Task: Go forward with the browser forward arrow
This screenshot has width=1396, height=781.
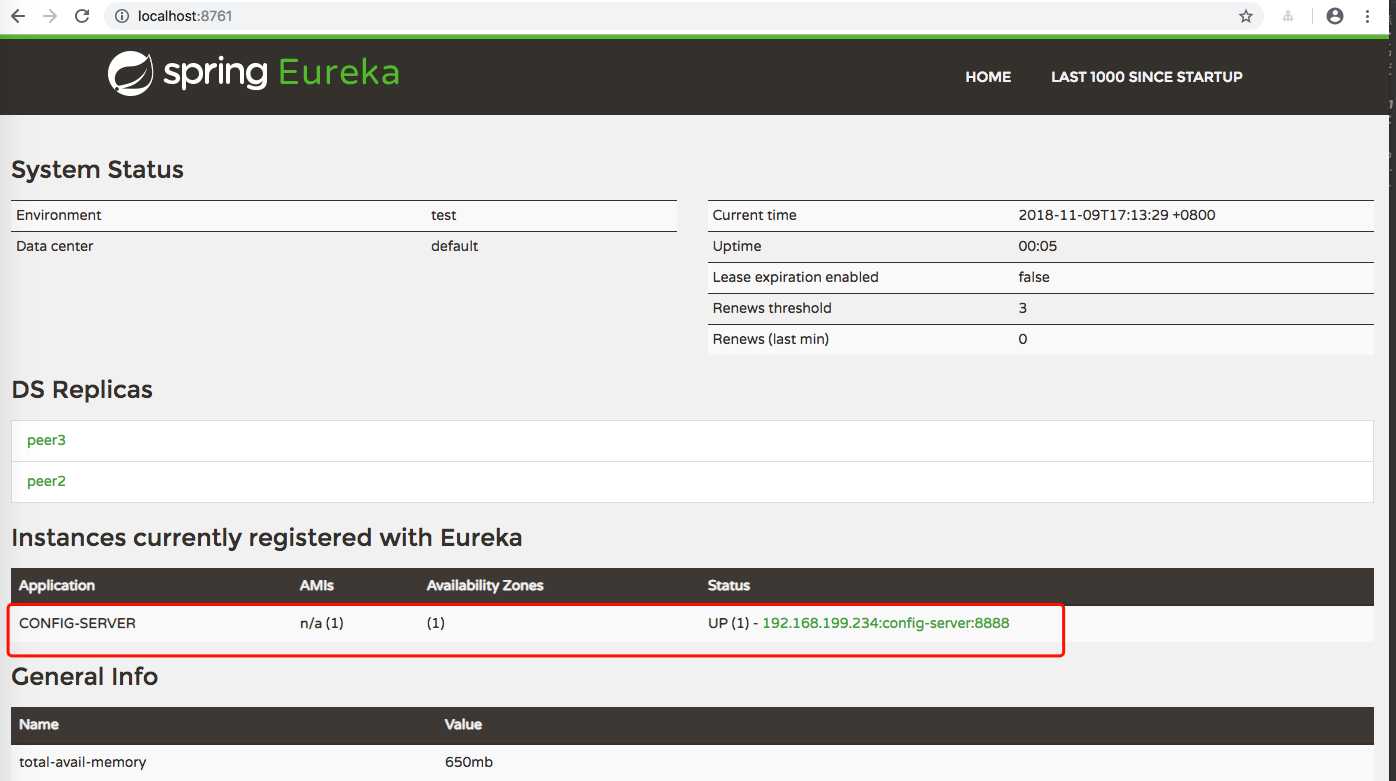Action: [50, 16]
